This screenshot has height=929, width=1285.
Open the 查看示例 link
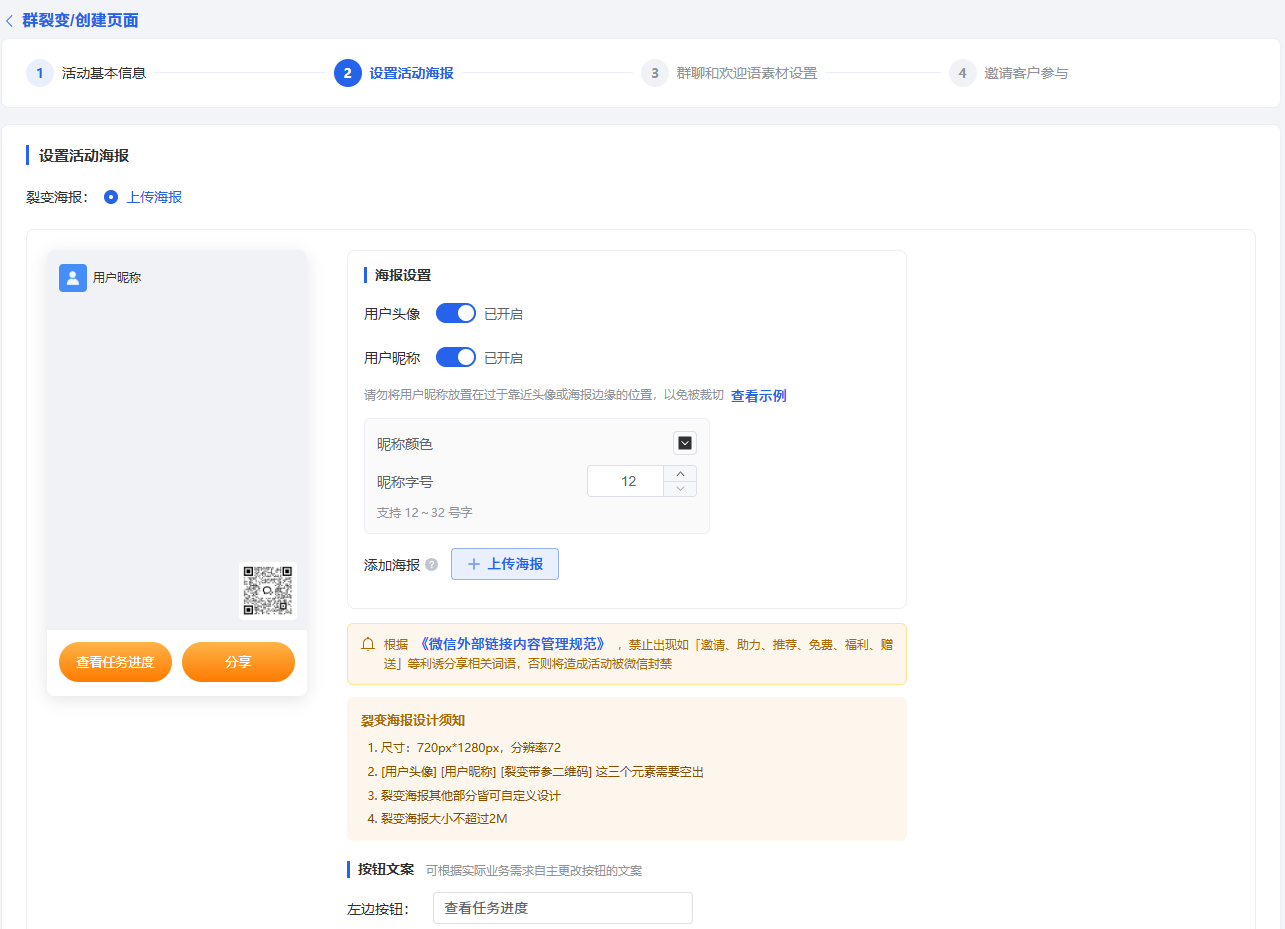pos(759,396)
